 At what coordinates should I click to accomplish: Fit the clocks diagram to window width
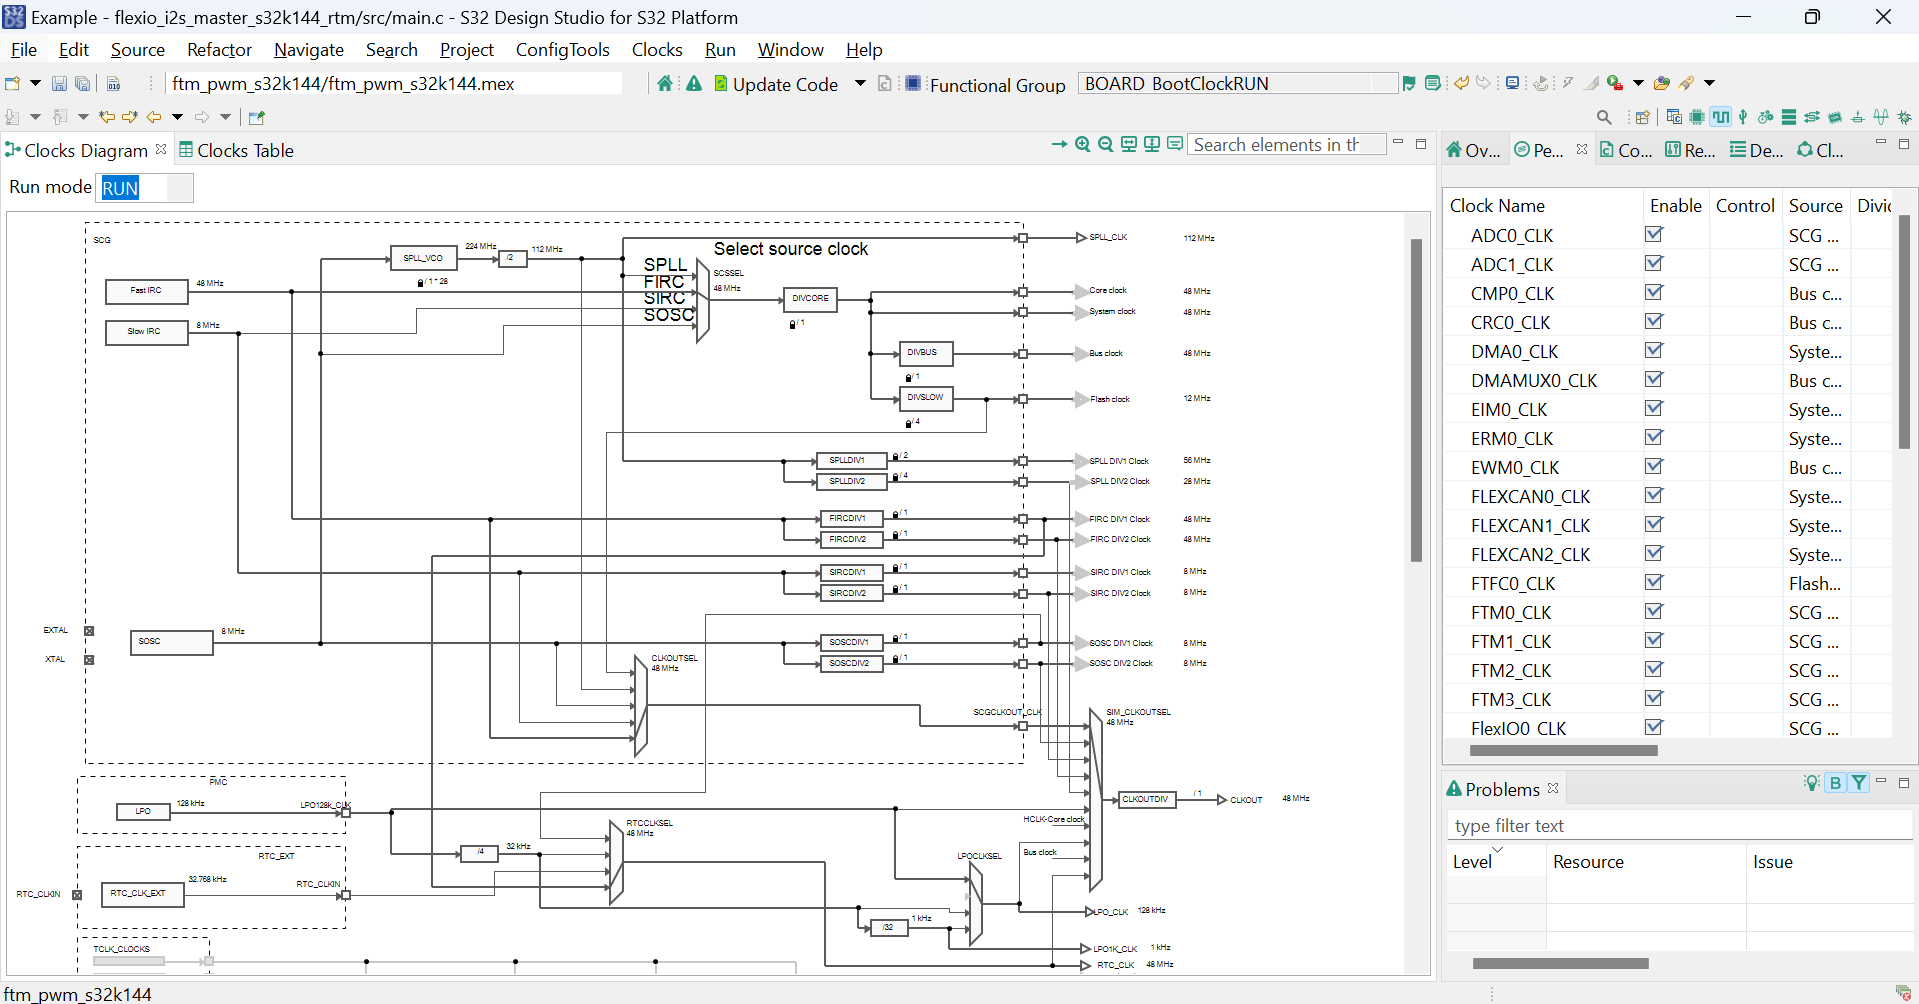point(1128,144)
